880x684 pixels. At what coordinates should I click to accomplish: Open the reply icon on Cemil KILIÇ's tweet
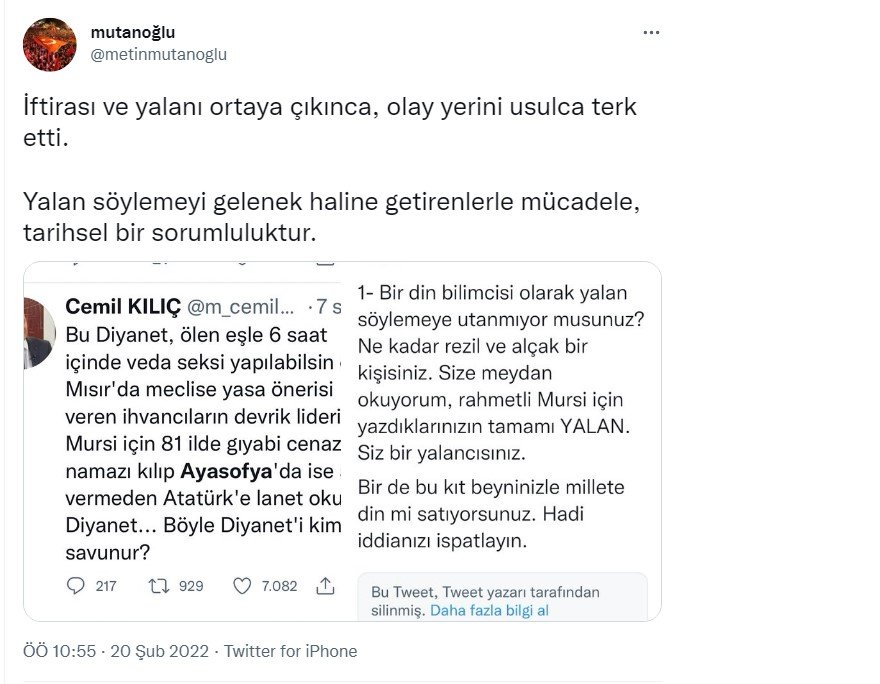point(78,587)
